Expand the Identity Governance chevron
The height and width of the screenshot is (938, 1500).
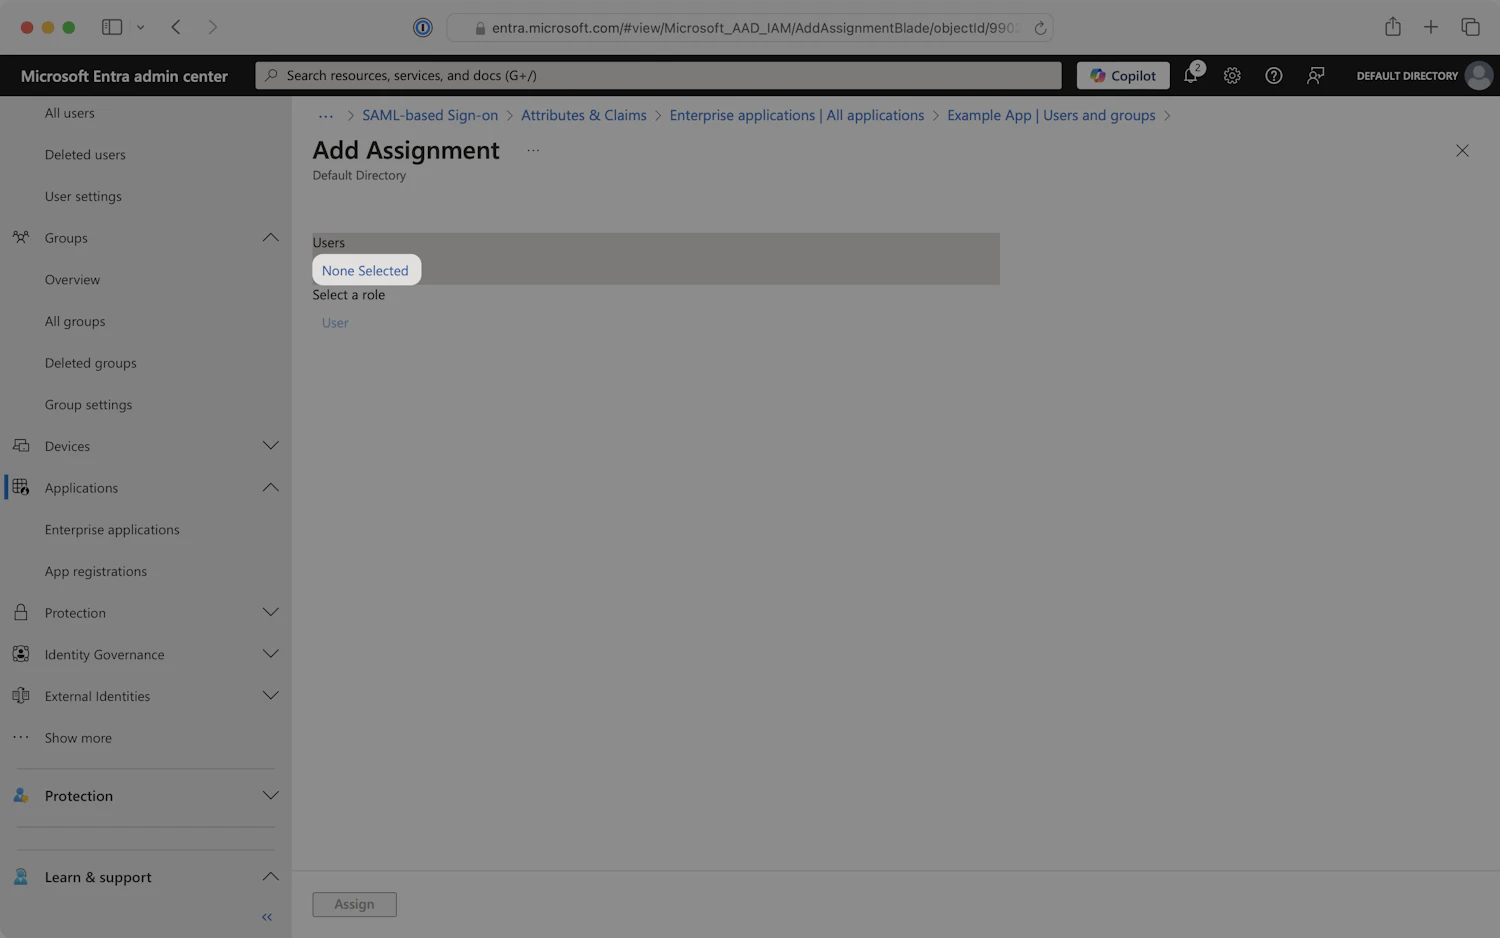[x=270, y=653]
